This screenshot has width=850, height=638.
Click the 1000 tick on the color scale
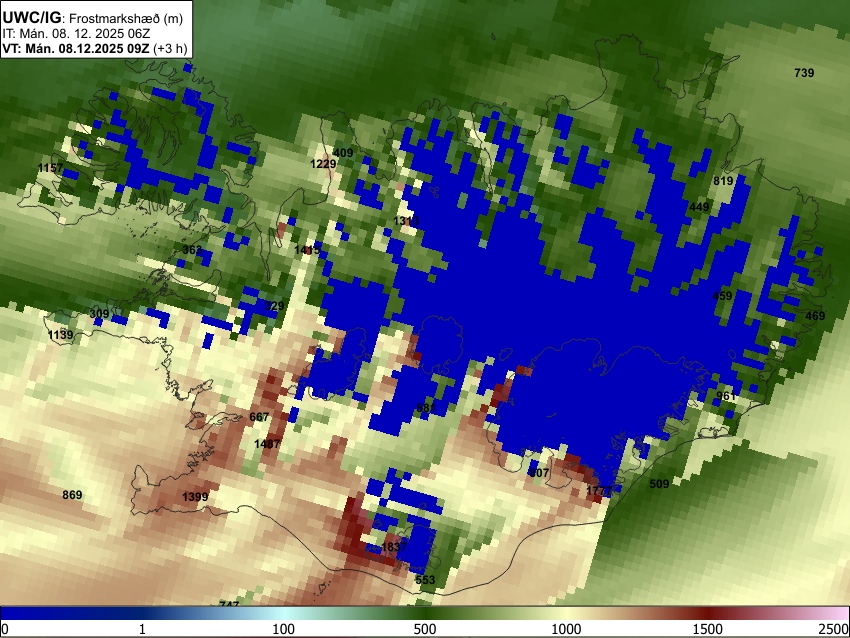pos(566,629)
